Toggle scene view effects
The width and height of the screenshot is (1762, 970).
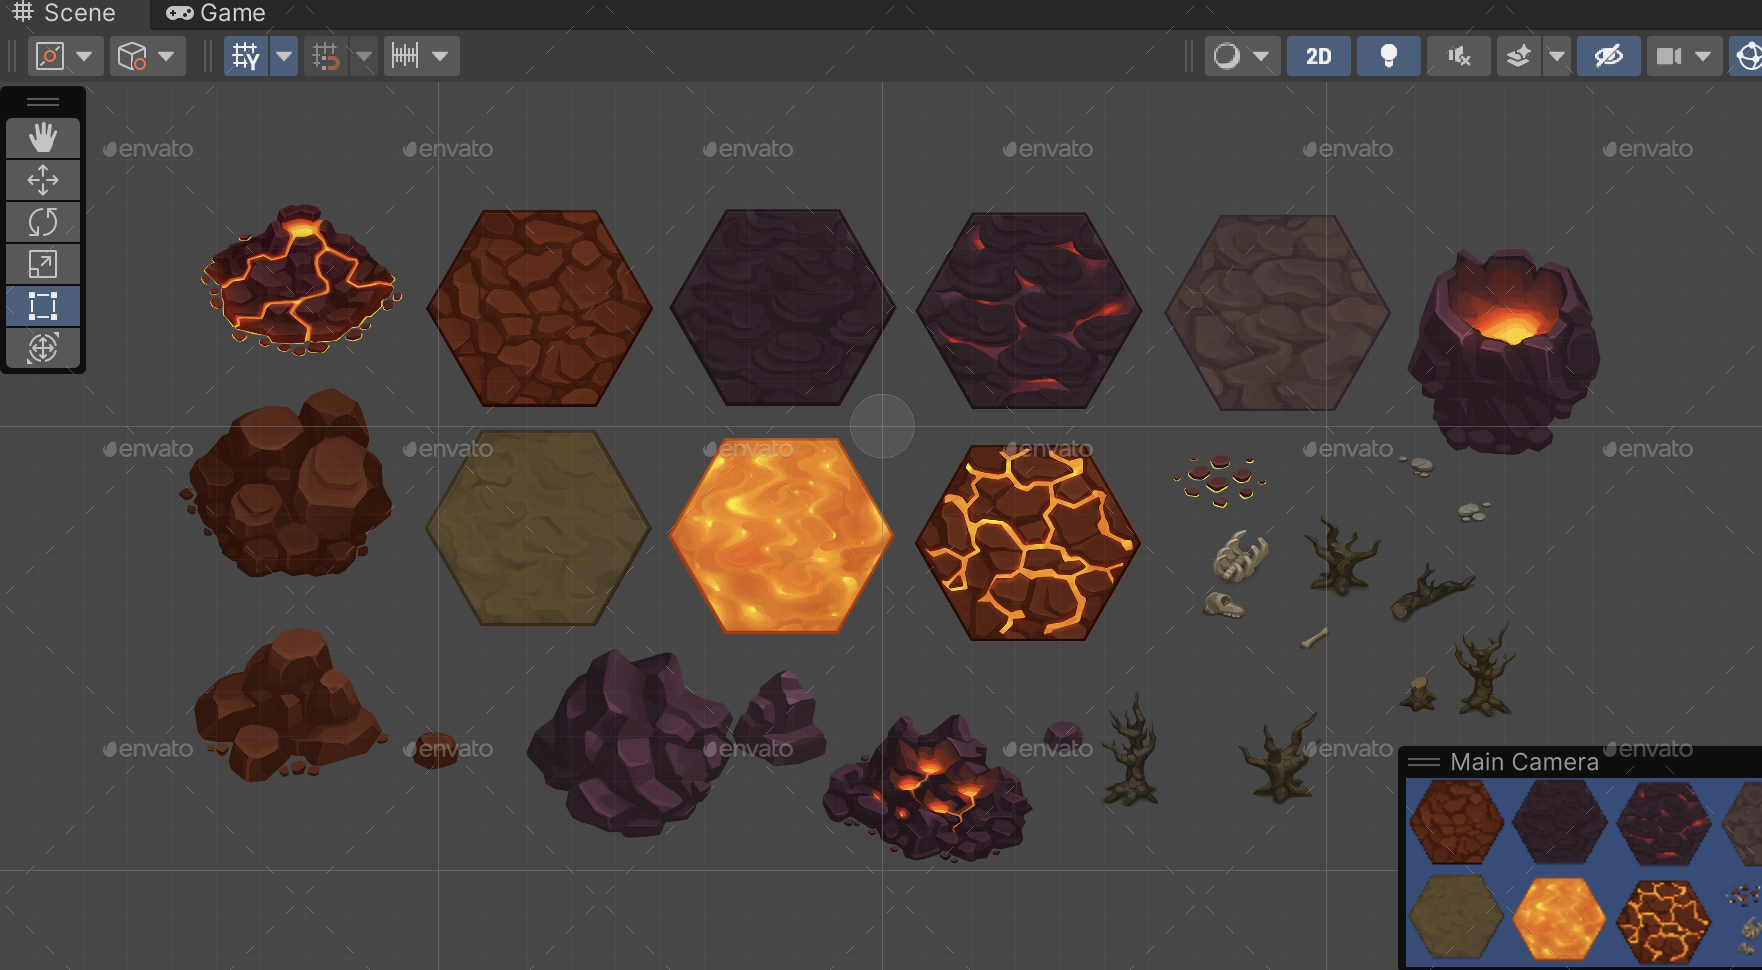point(1520,56)
